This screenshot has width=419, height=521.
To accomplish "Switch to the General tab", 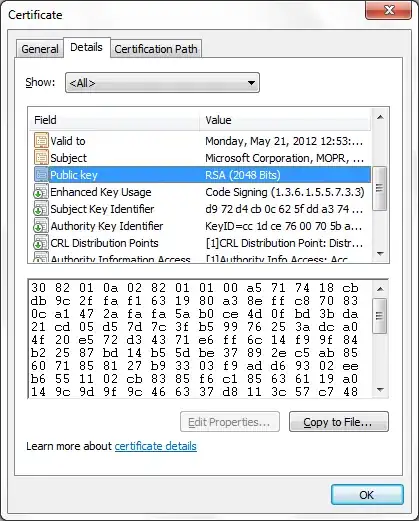I will click(x=40, y=49).
